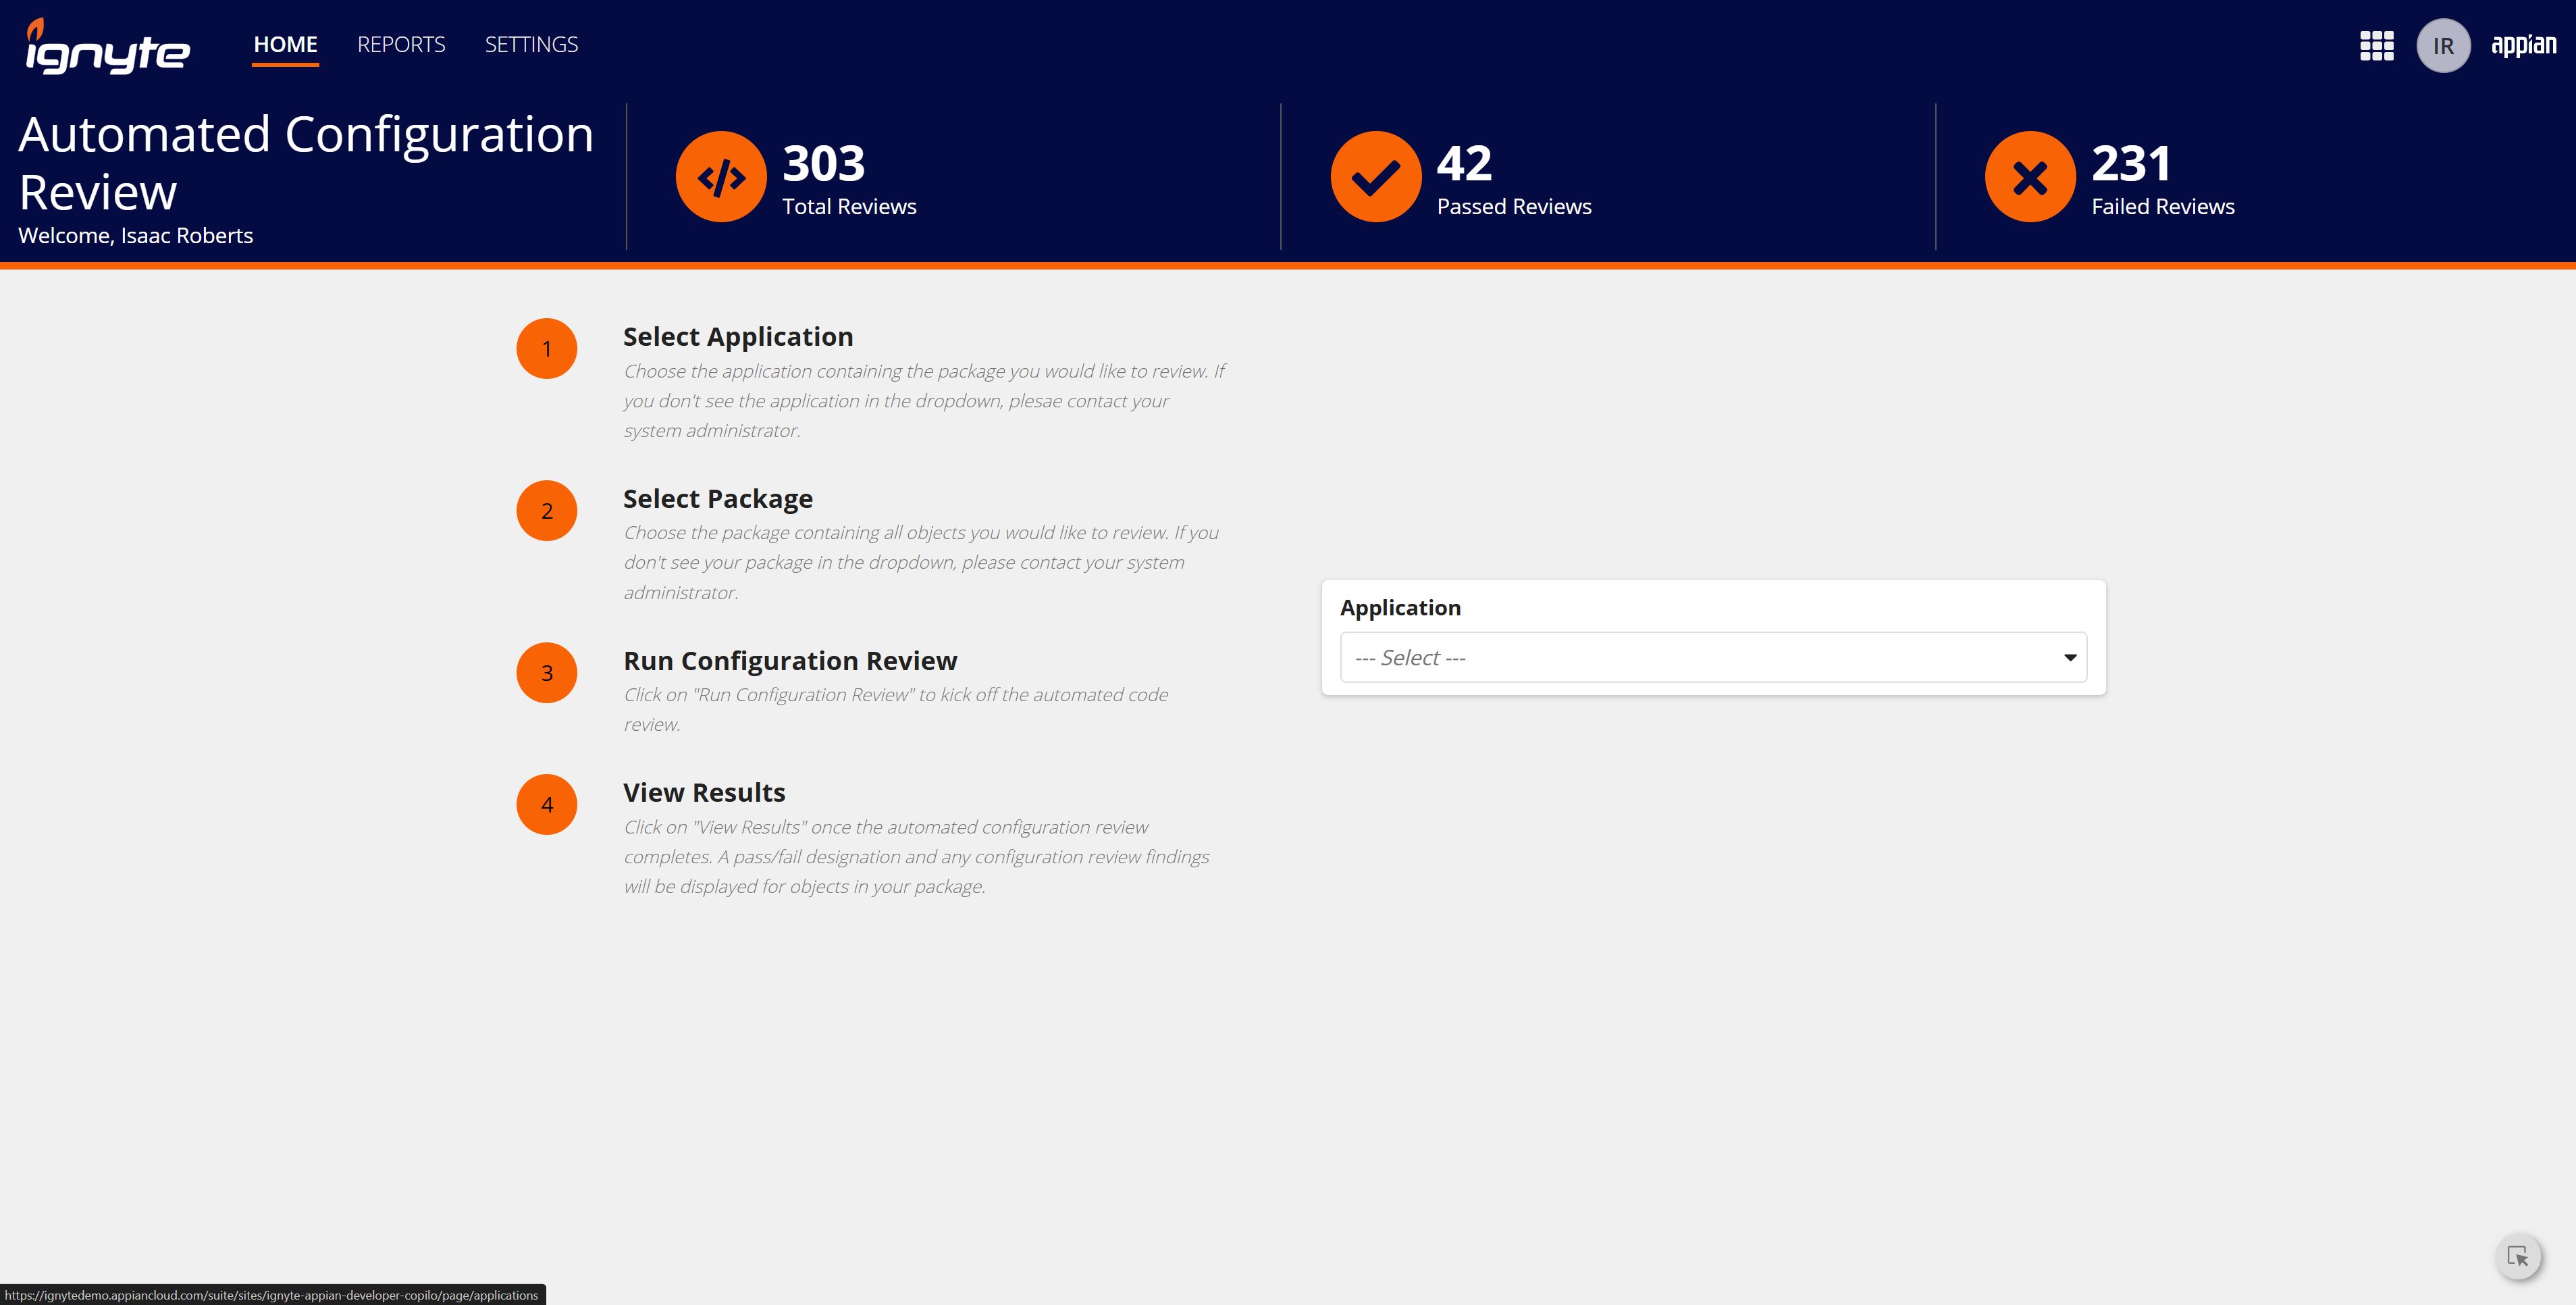Click the Total Reviews code icon
This screenshot has width=2576, height=1305.
721,177
